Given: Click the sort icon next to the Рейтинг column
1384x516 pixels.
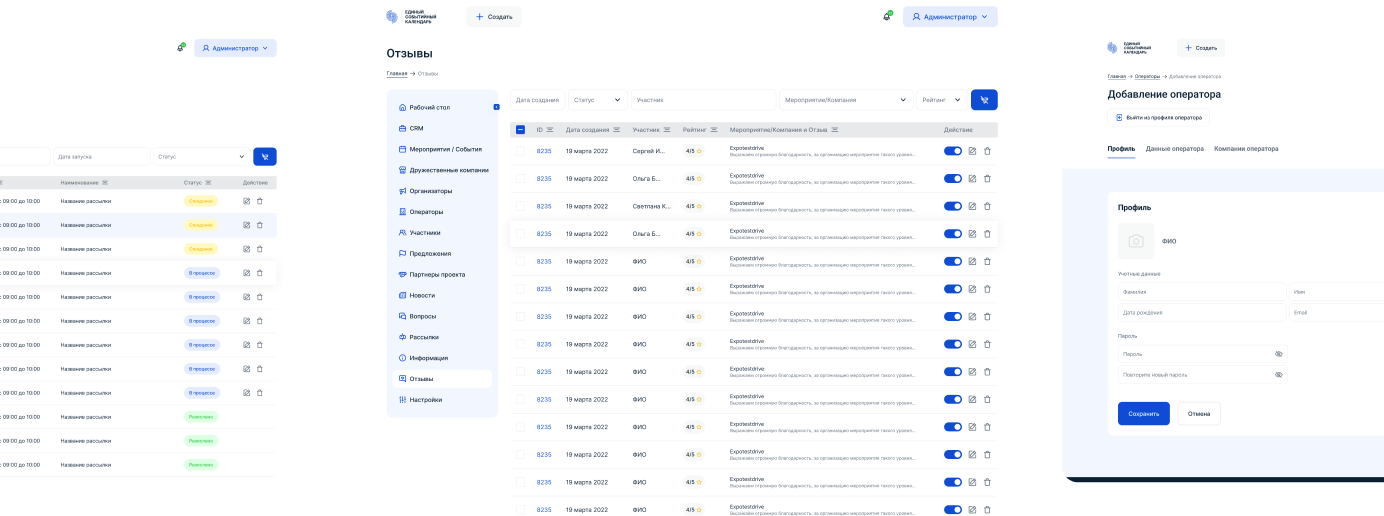Looking at the screenshot, I should (714, 130).
